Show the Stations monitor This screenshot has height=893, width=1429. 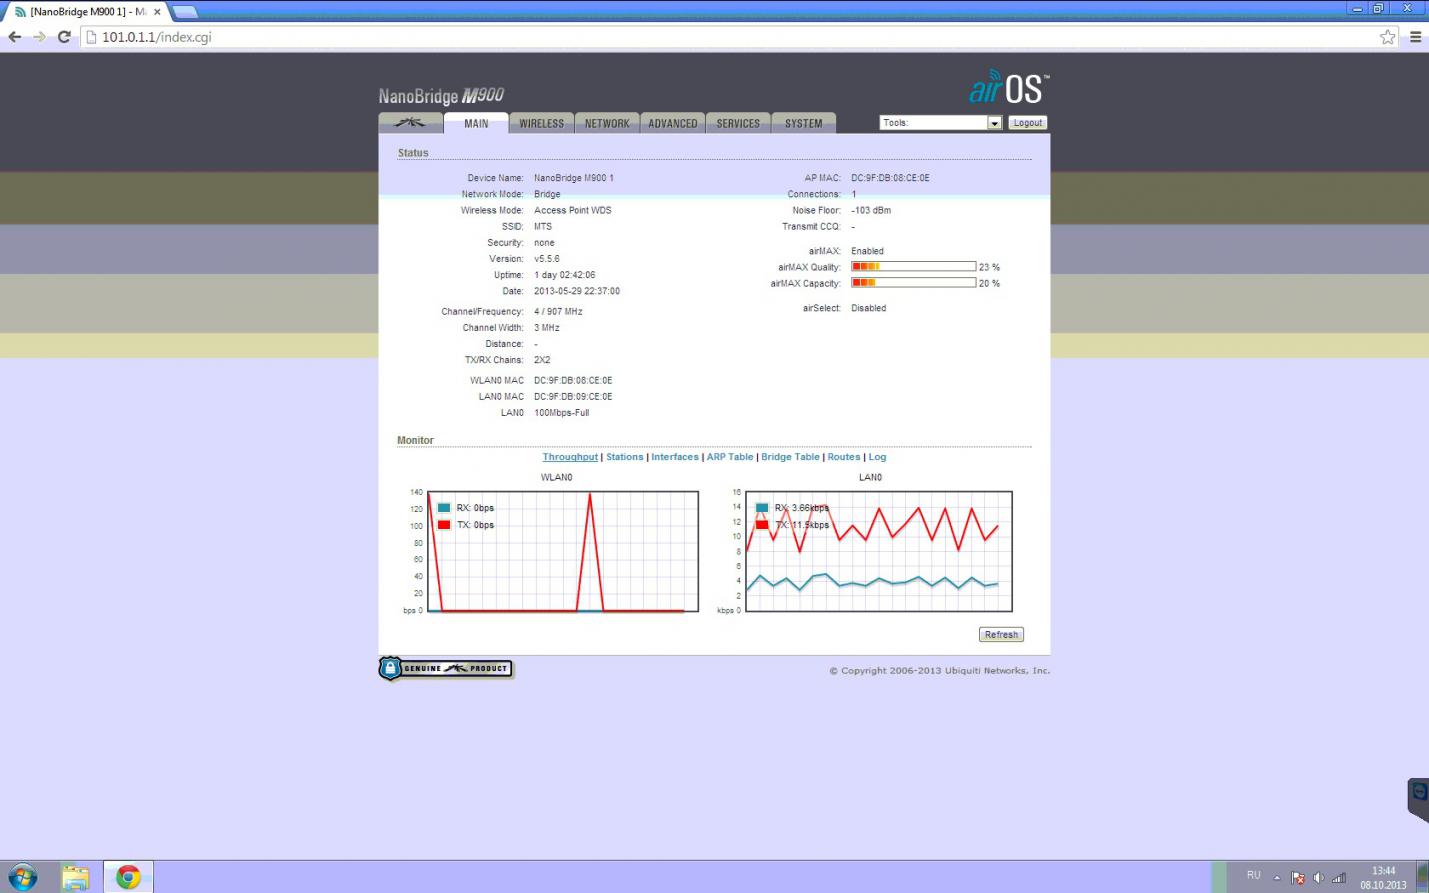click(625, 457)
